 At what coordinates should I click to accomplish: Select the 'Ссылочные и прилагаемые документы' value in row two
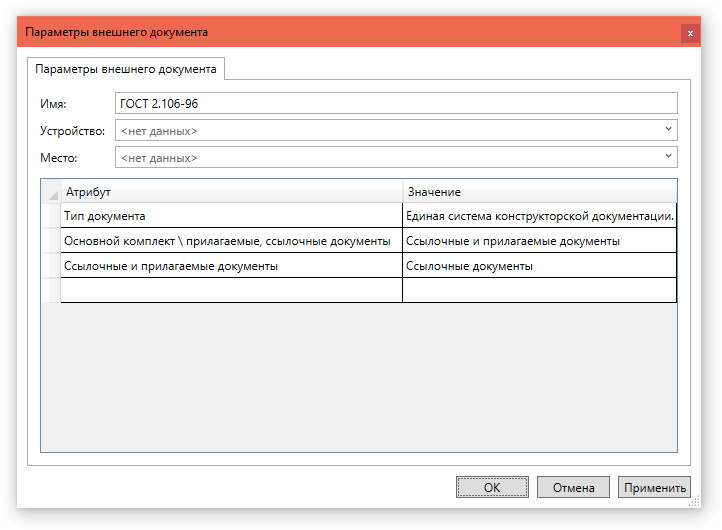pos(539,241)
